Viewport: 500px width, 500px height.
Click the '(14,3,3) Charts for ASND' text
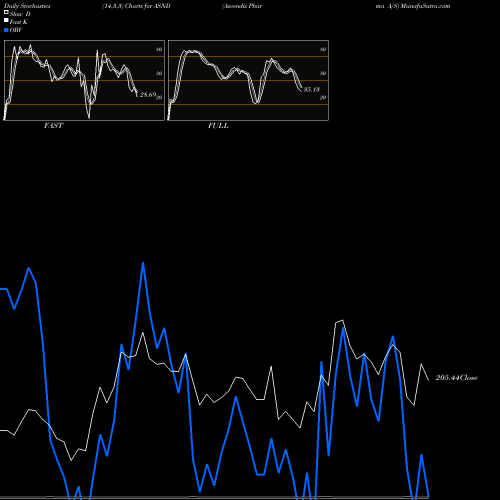[x=136, y=6]
